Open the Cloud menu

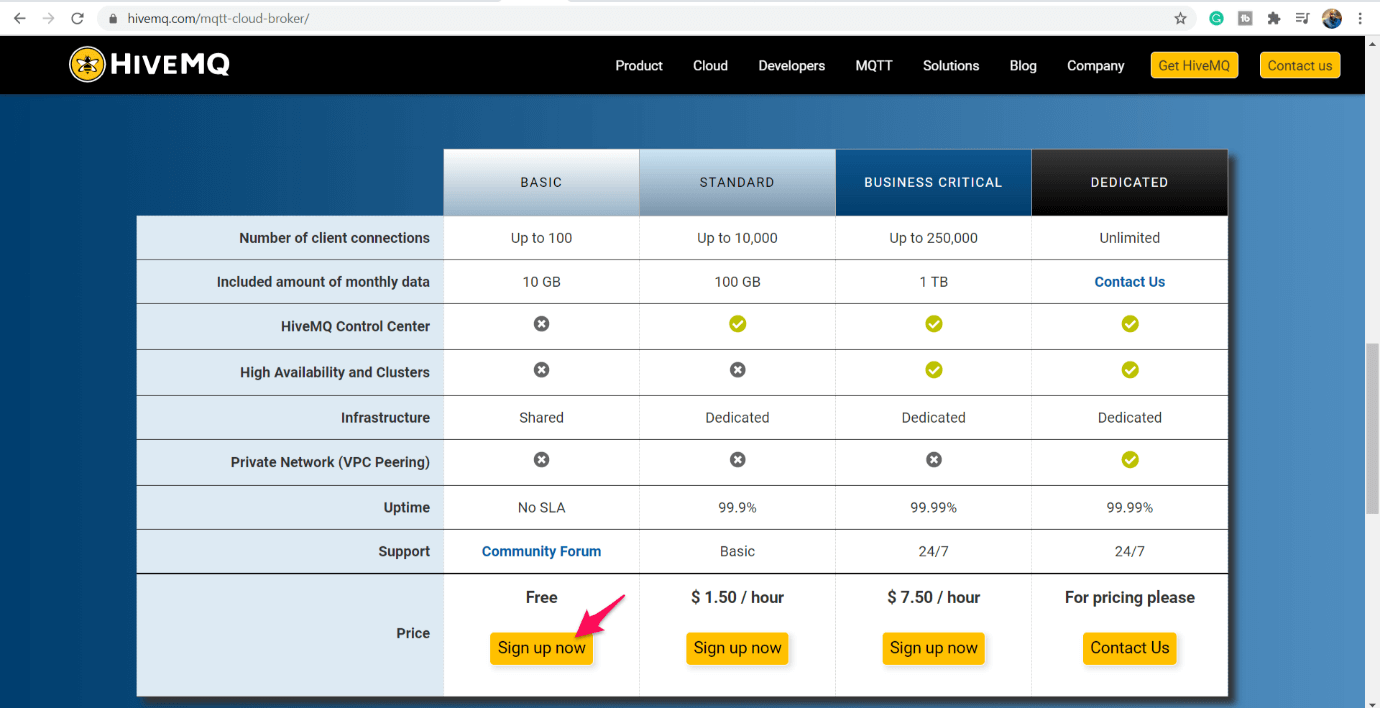[x=710, y=66]
